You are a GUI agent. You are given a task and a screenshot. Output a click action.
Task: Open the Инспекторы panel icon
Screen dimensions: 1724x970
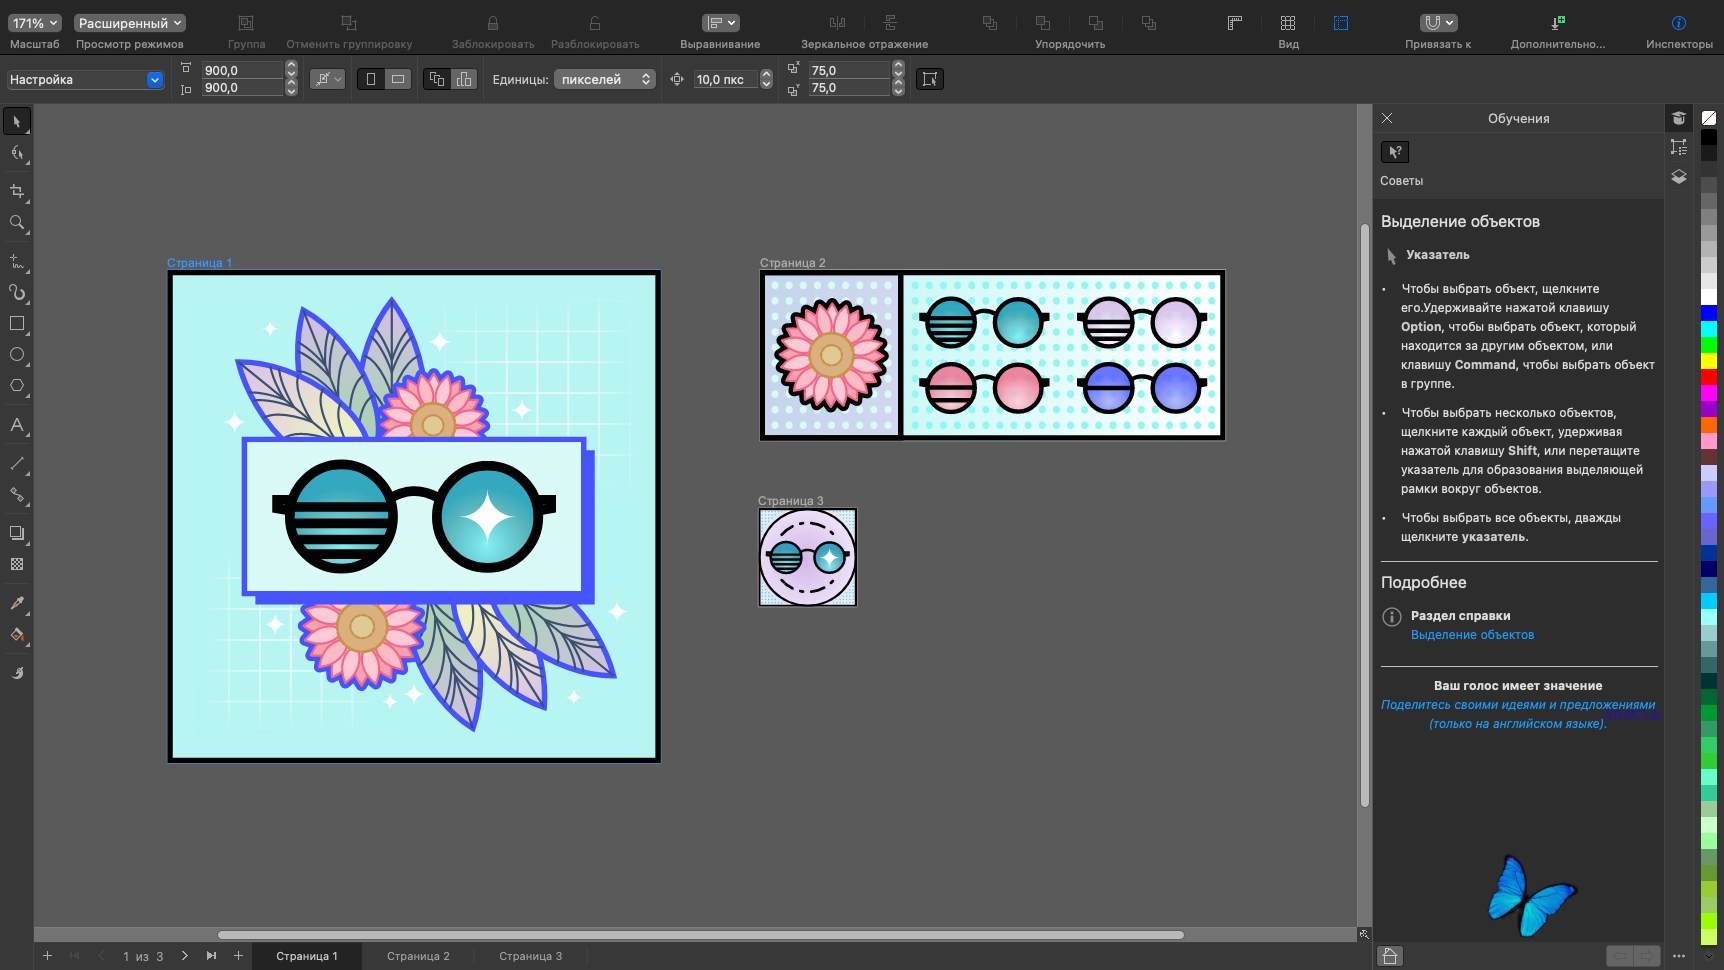tap(1679, 23)
